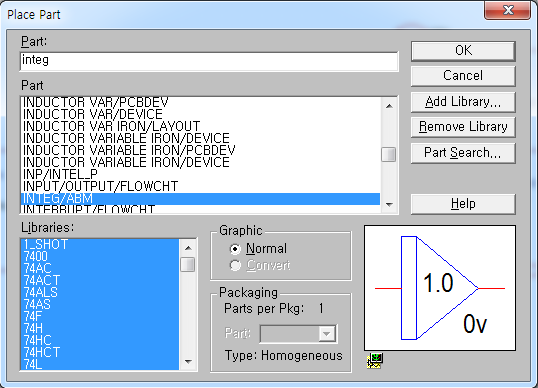Open Part Search
The height and width of the screenshot is (388, 538).
coord(463,153)
